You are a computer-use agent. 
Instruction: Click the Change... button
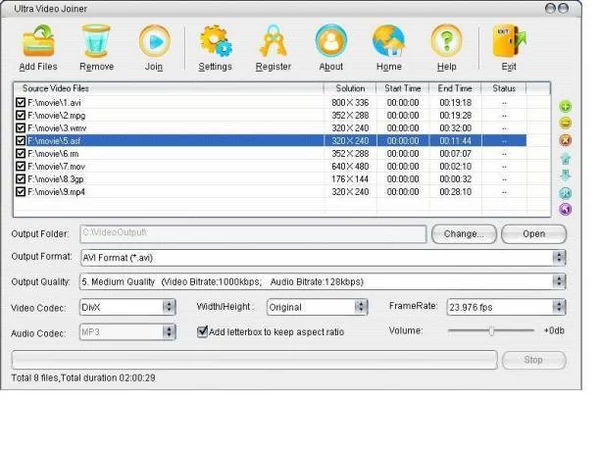[464, 234]
